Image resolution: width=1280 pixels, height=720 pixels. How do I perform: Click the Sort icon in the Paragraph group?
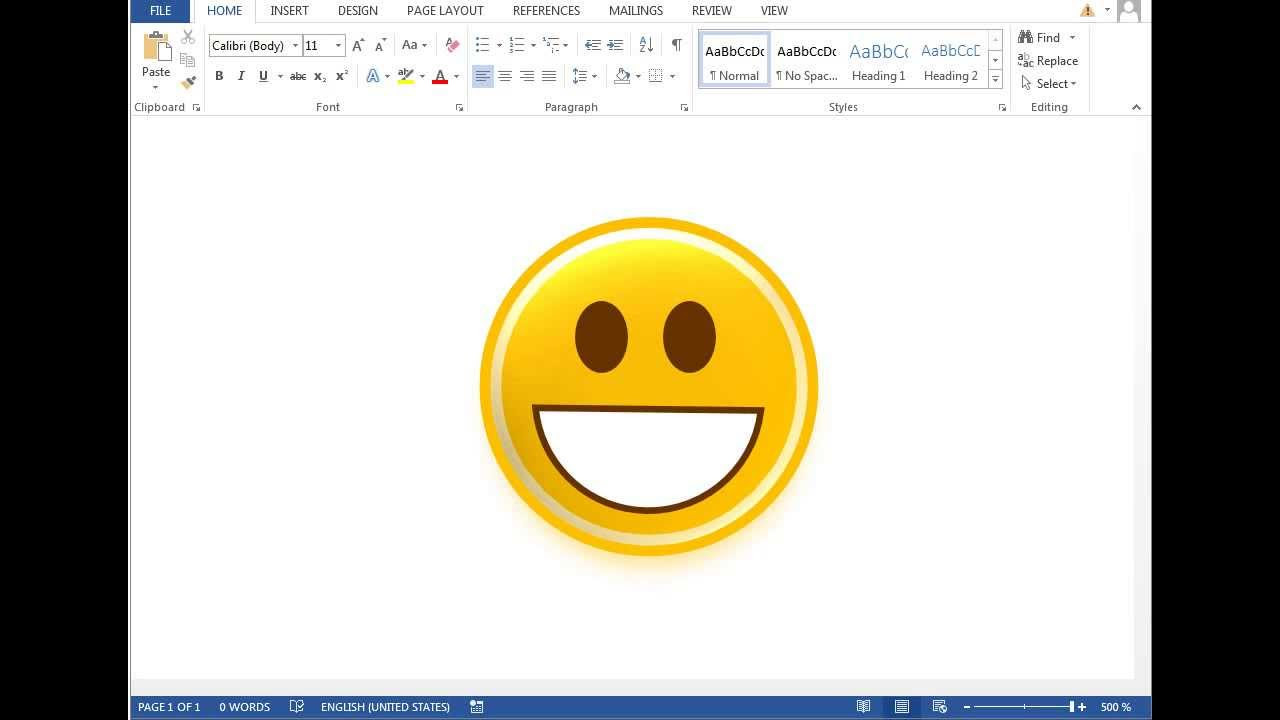click(x=646, y=45)
